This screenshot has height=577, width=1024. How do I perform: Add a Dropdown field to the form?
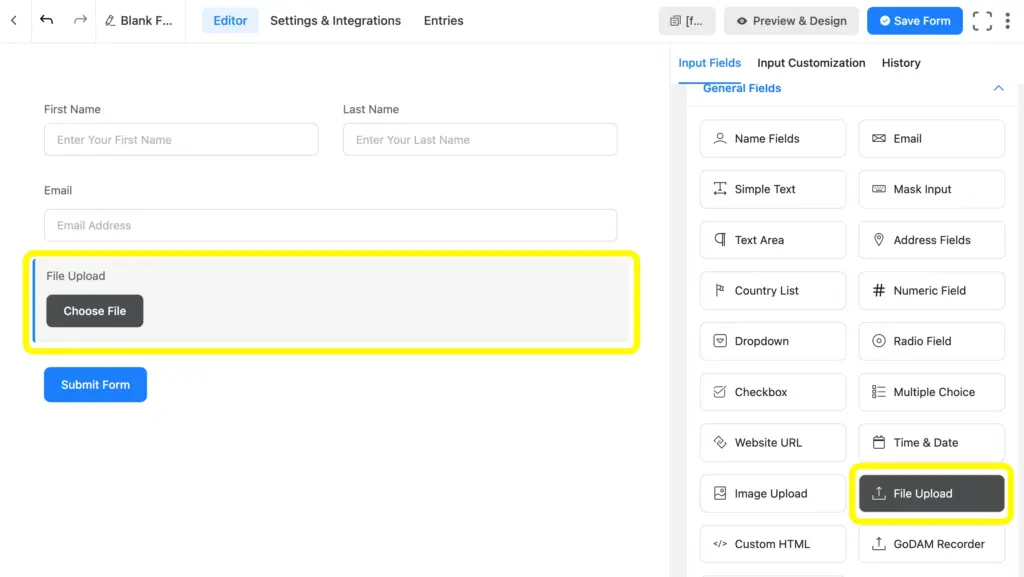(x=772, y=341)
